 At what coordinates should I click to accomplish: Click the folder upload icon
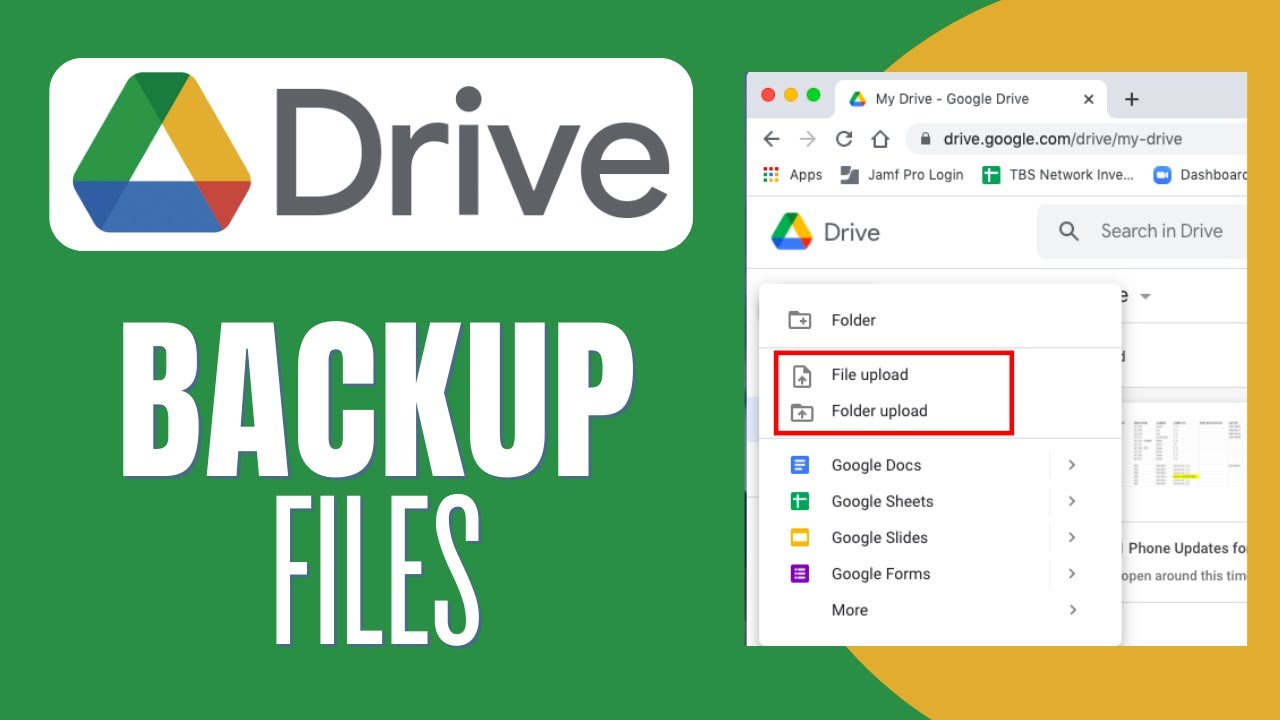801,412
